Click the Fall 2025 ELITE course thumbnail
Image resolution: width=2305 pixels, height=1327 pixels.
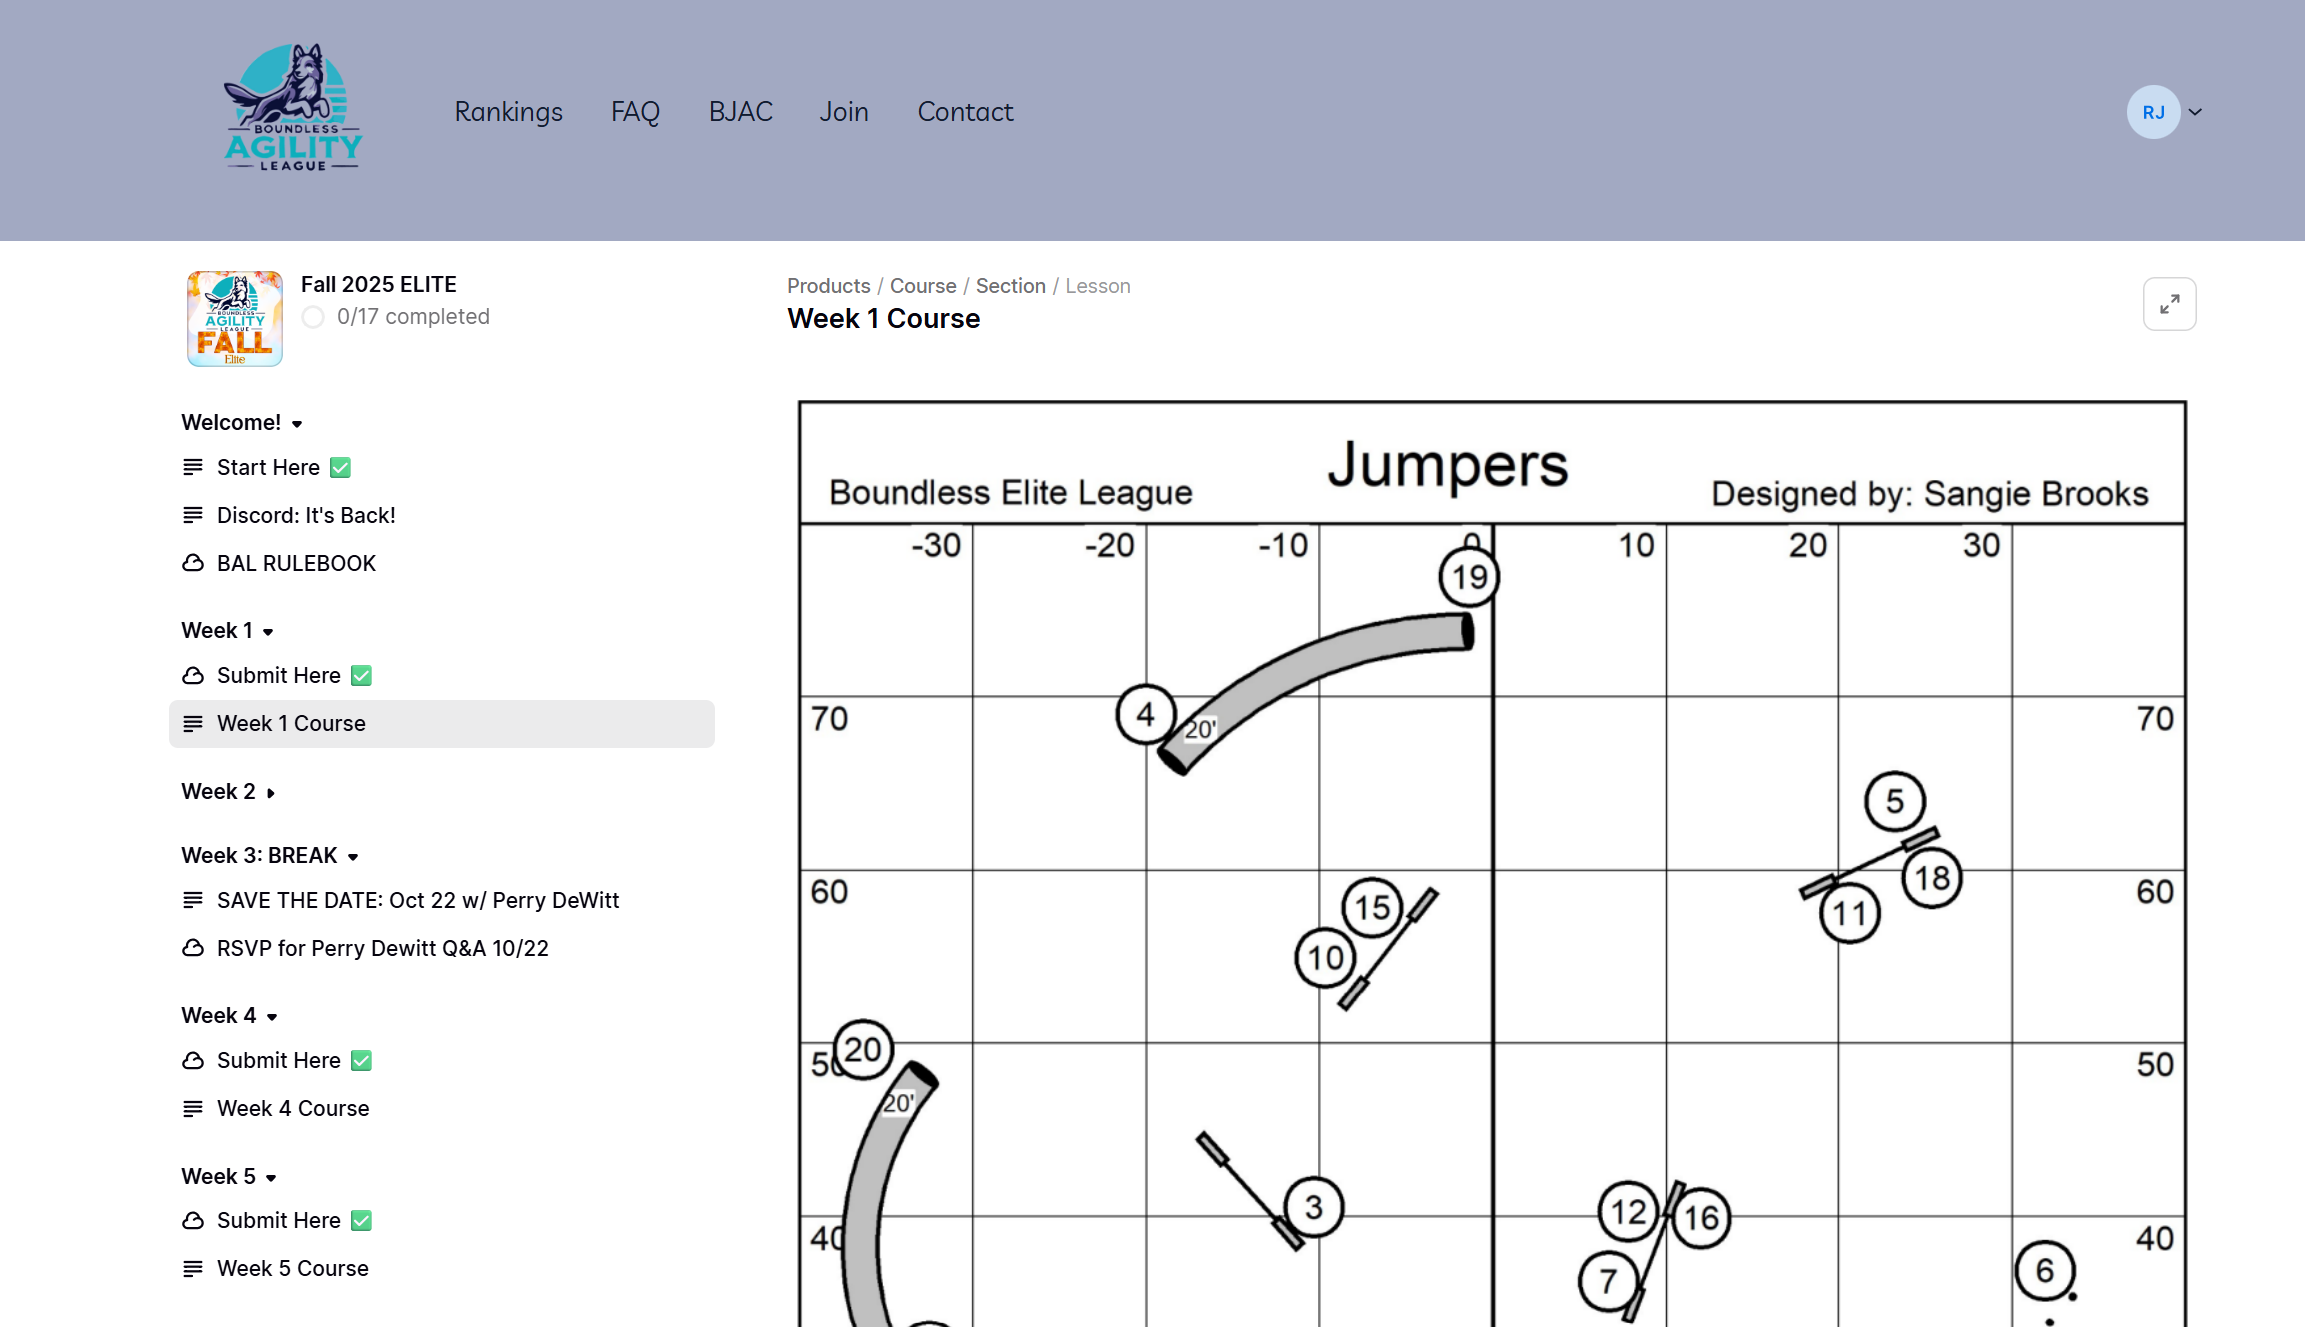(235, 318)
